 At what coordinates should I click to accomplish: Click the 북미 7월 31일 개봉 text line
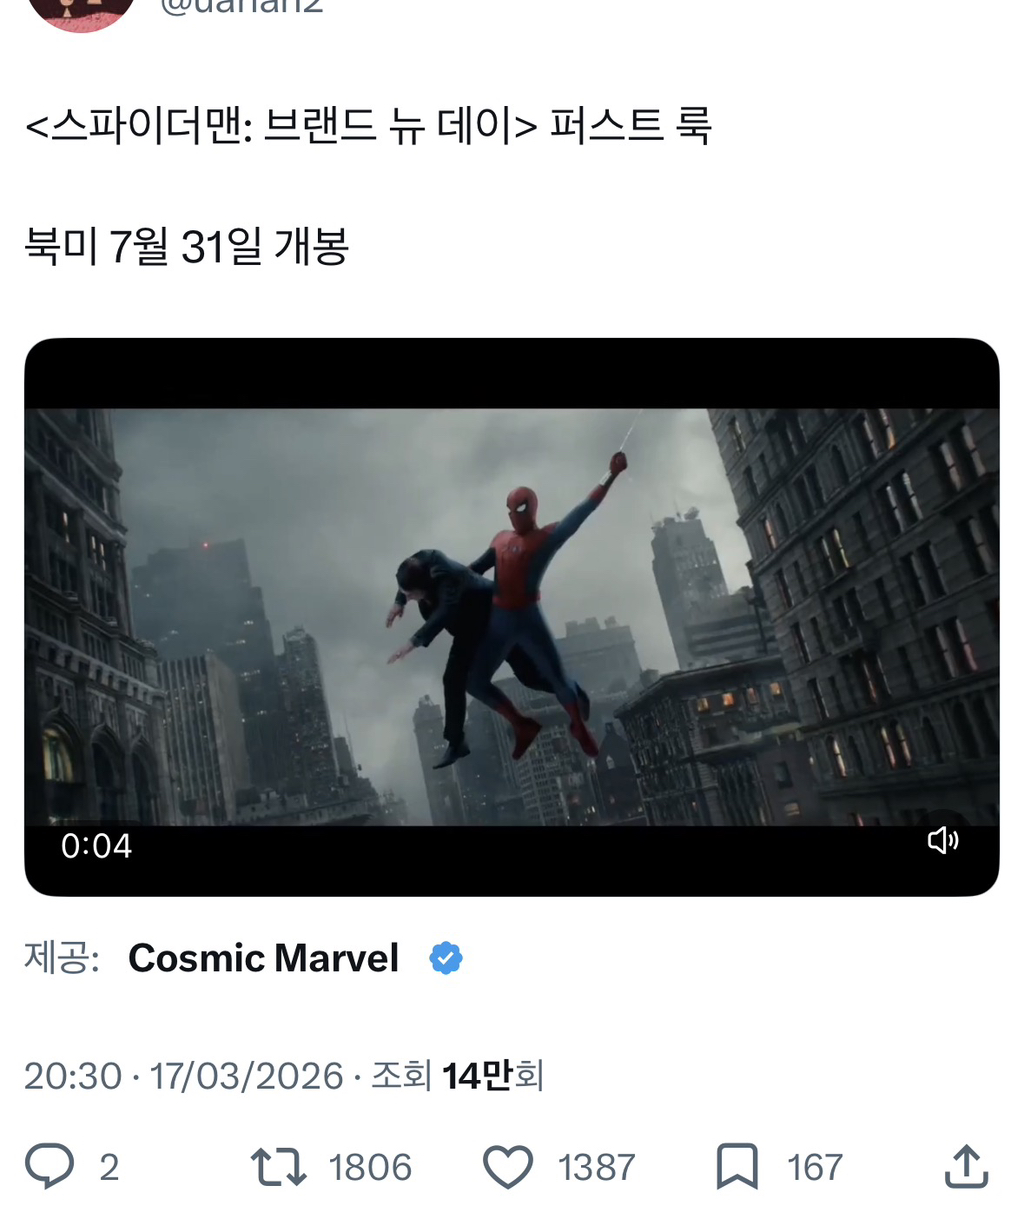click(x=187, y=245)
